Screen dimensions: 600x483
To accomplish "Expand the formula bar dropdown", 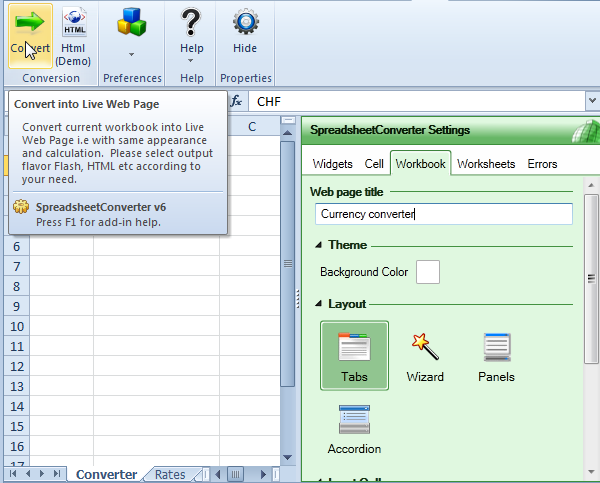I will click(592, 101).
